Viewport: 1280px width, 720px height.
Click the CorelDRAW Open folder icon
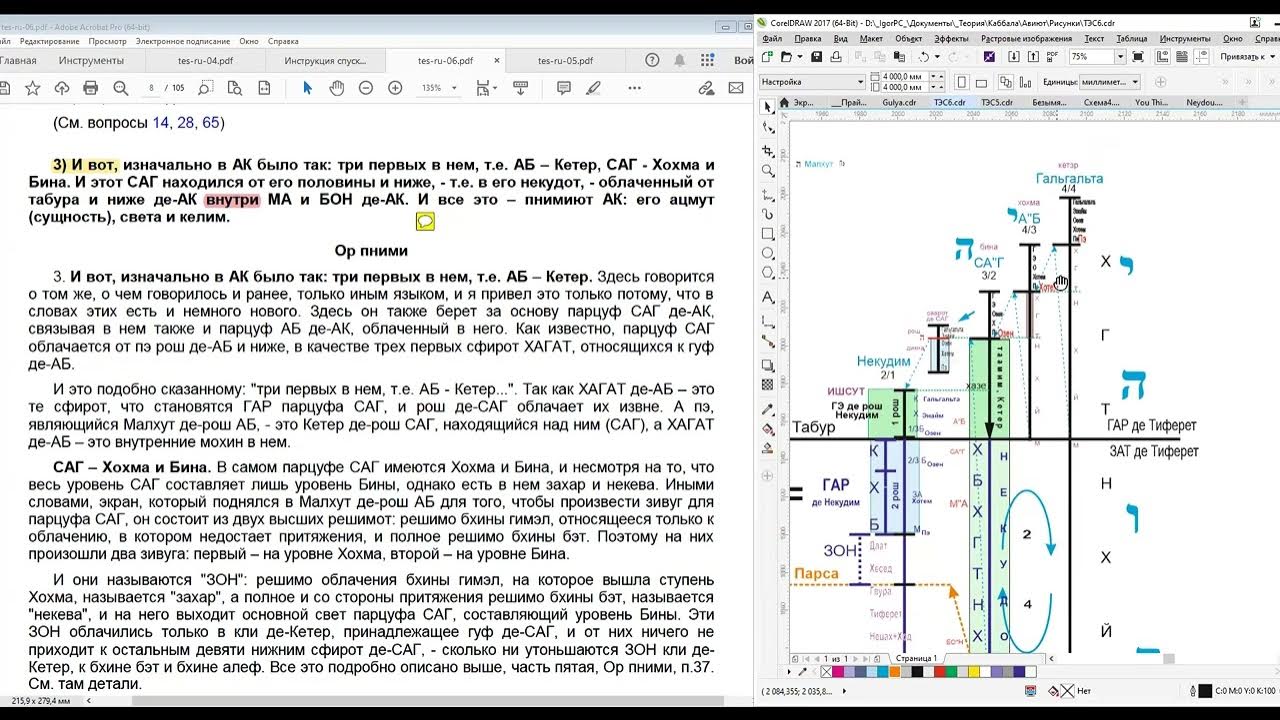click(x=787, y=57)
